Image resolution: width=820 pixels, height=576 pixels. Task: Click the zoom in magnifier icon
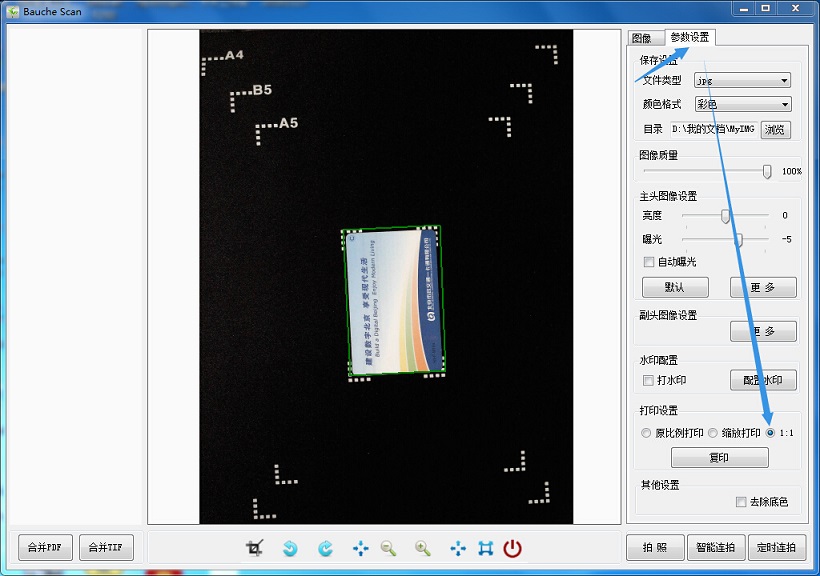[x=423, y=548]
